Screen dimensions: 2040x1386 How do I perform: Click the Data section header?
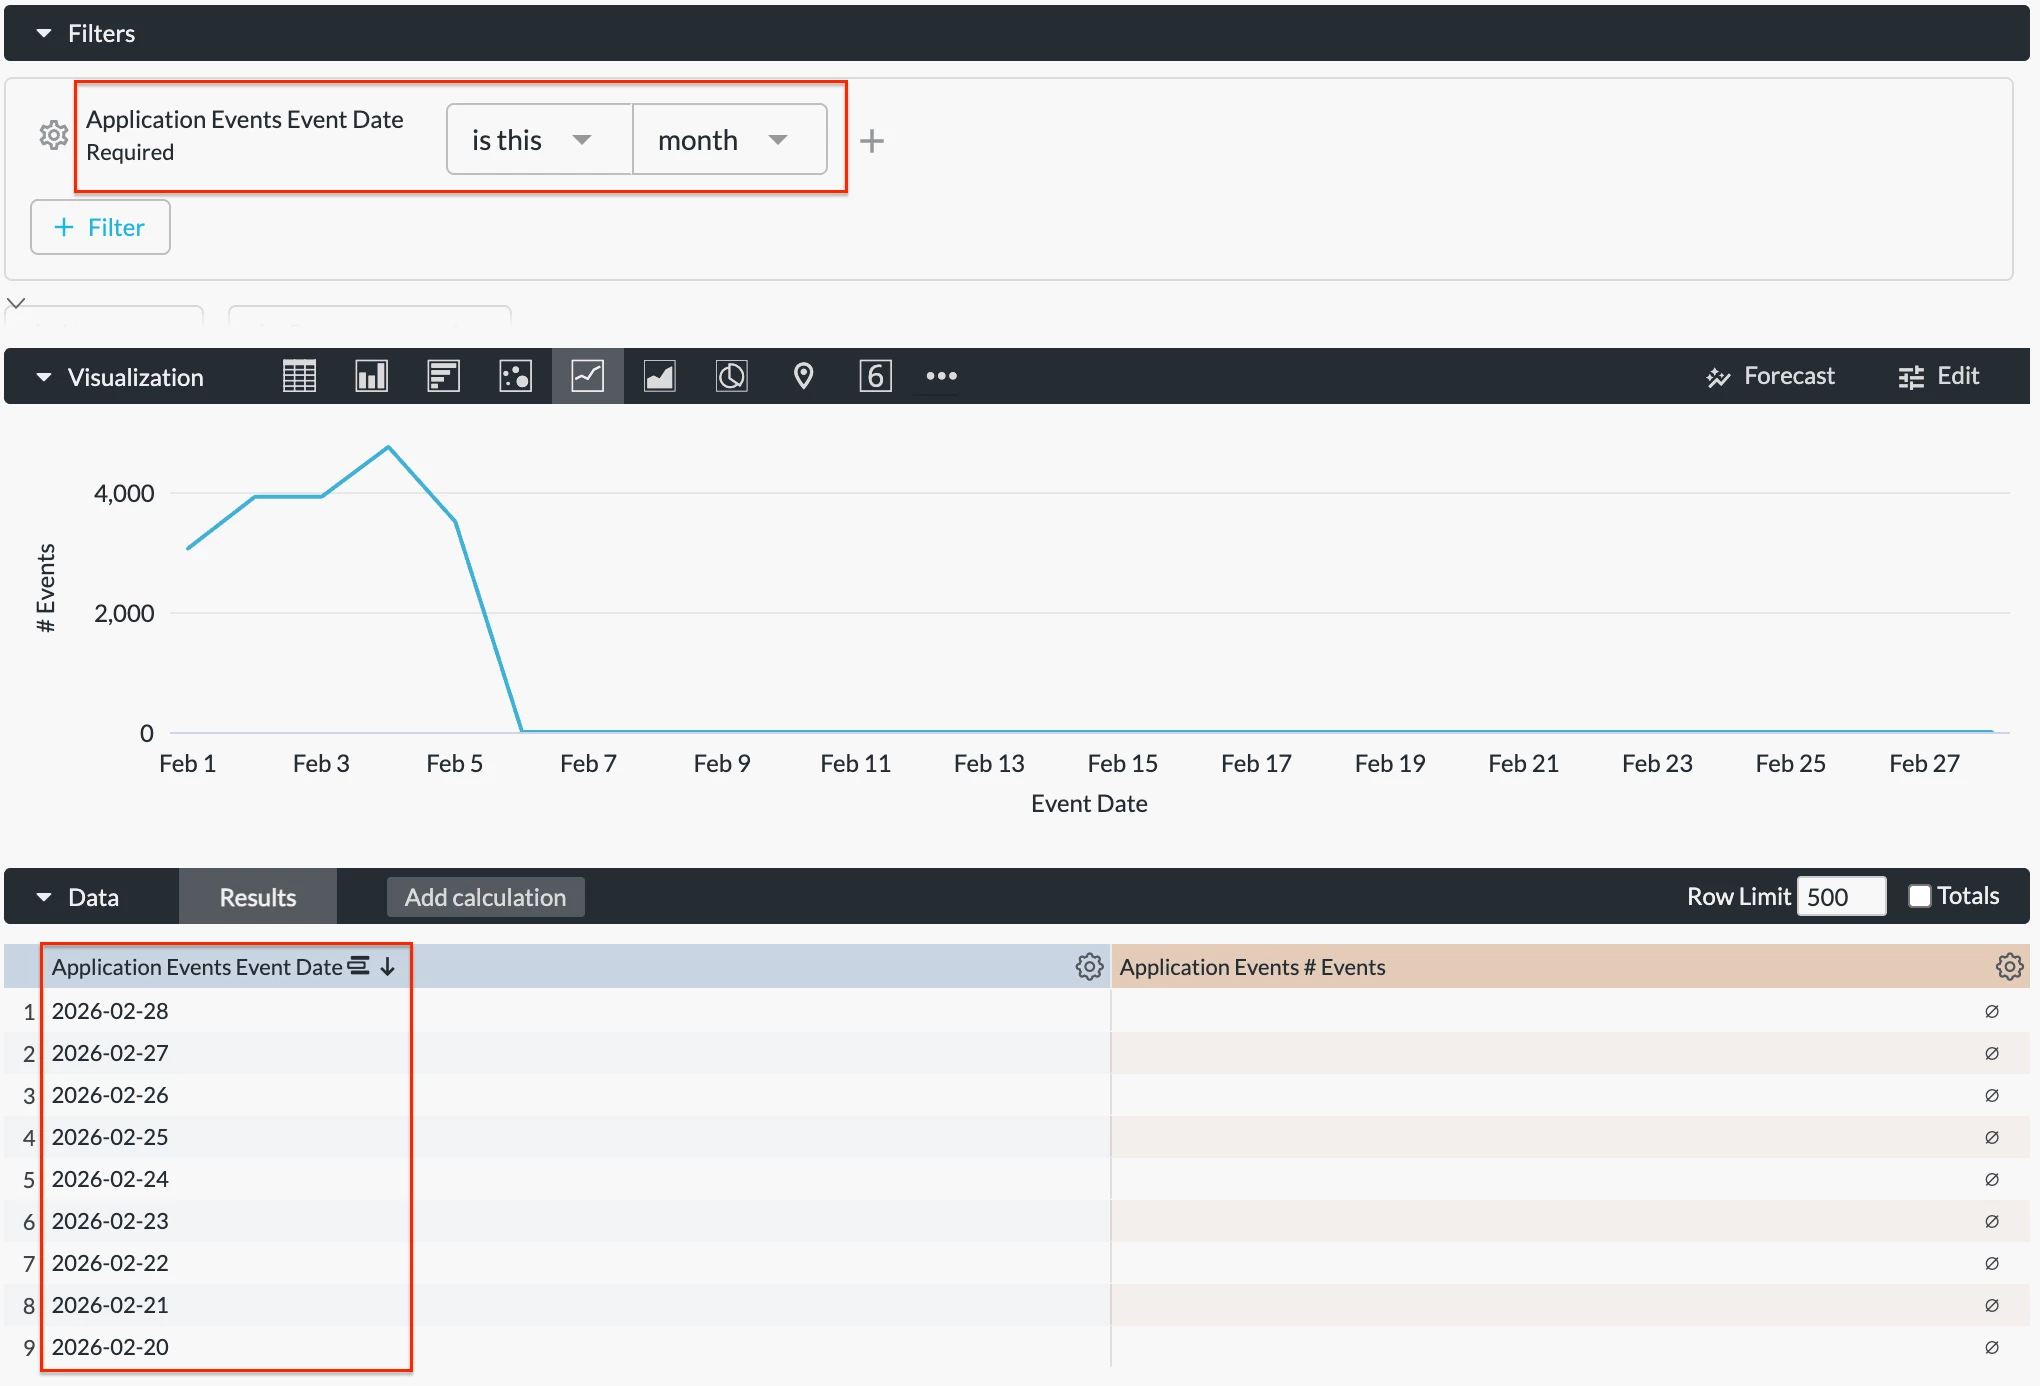(x=92, y=897)
